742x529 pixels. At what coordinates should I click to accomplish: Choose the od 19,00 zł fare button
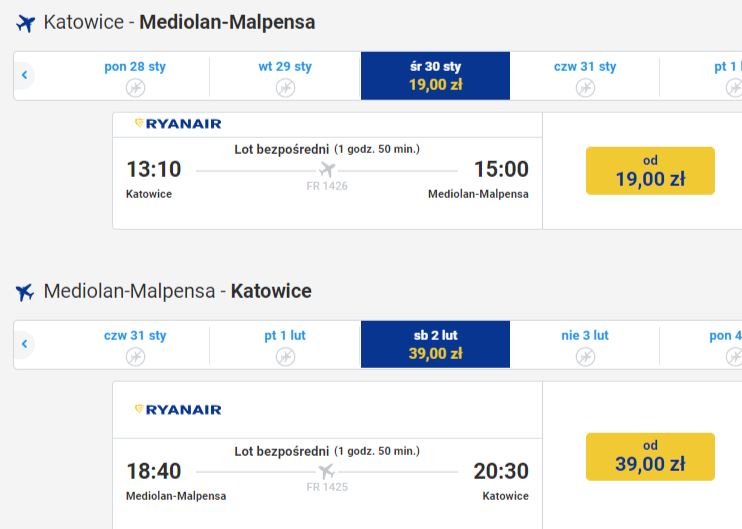pos(650,171)
